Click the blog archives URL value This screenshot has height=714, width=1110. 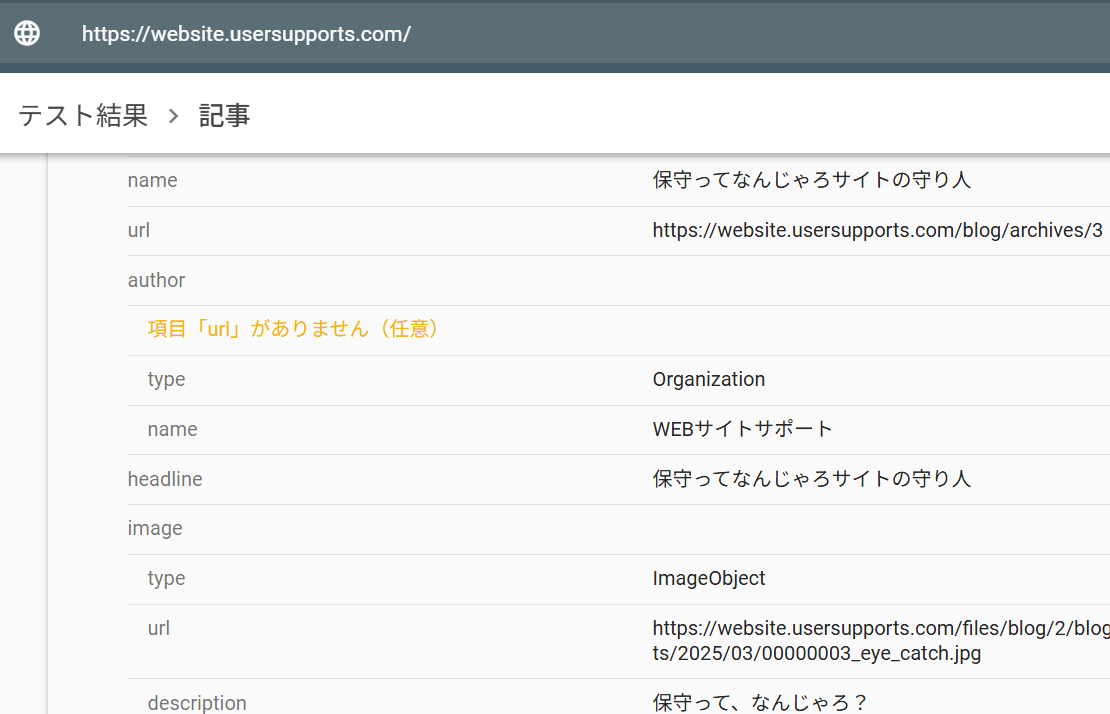[x=877, y=230]
